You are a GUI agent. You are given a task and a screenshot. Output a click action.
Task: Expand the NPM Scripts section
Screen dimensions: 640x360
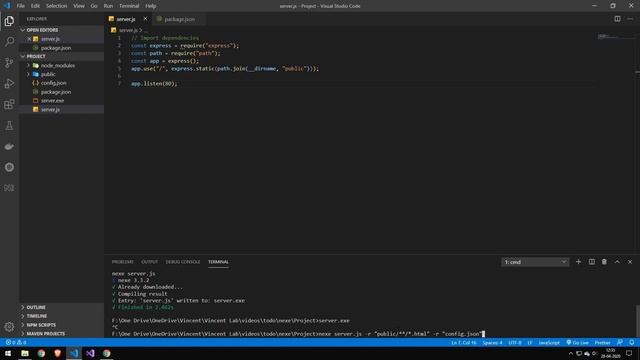click(61, 325)
